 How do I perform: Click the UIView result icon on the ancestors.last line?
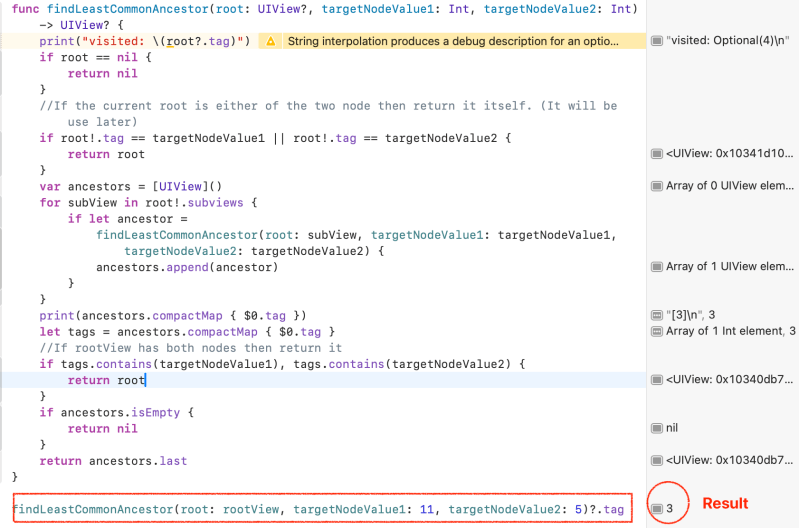tap(656, 461)
